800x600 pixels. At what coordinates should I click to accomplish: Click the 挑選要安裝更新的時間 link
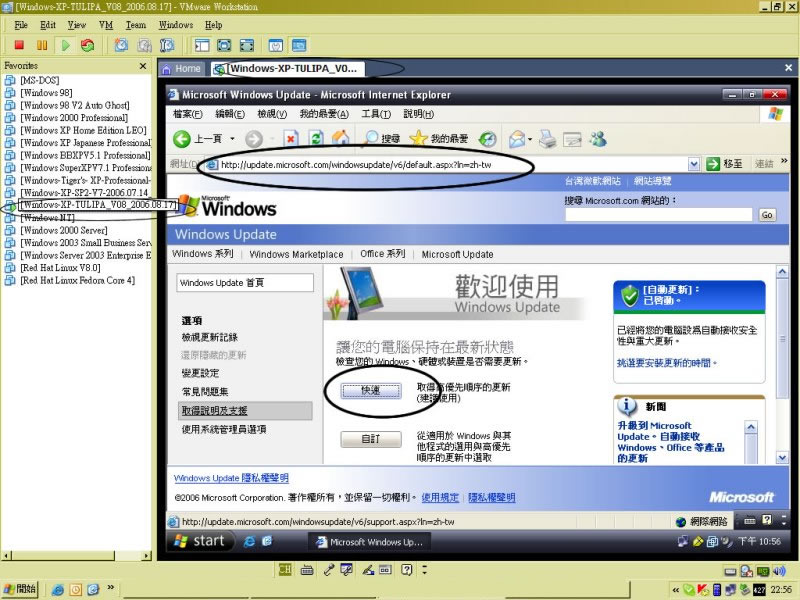(667, 363)
